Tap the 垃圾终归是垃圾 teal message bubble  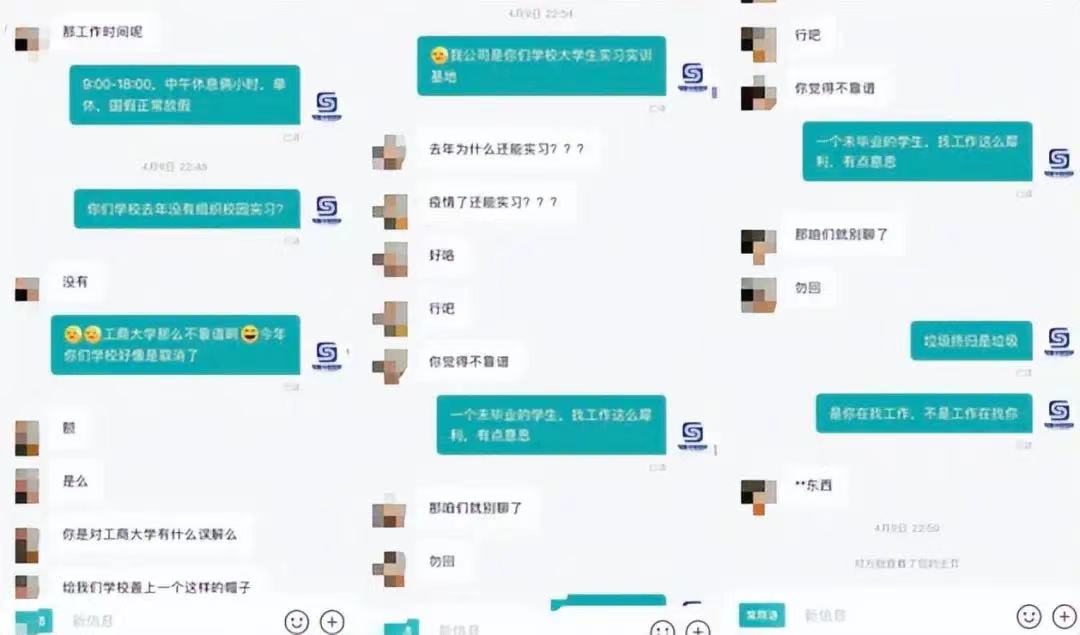(971, 340)
